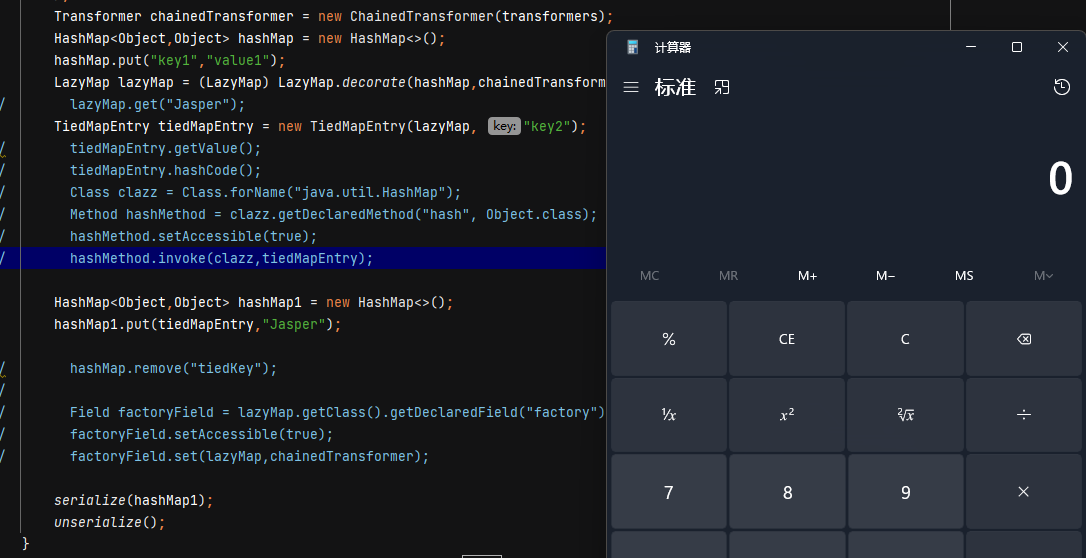
Task: Click the backspace key in Calculator
Action: (x=1023, y=339)
